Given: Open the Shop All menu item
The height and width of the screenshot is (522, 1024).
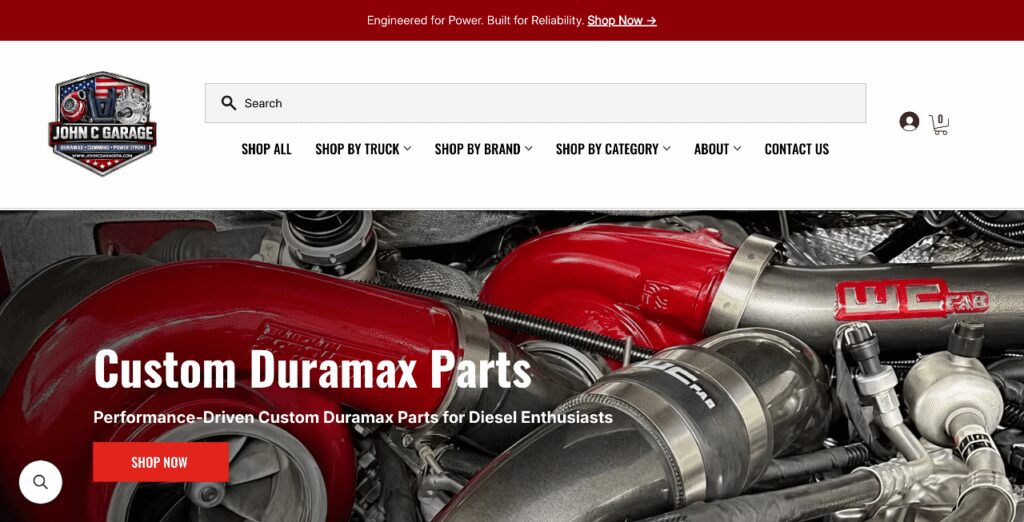Looking at the screenshot, I should pyautogui.click(x=266, y=149).
